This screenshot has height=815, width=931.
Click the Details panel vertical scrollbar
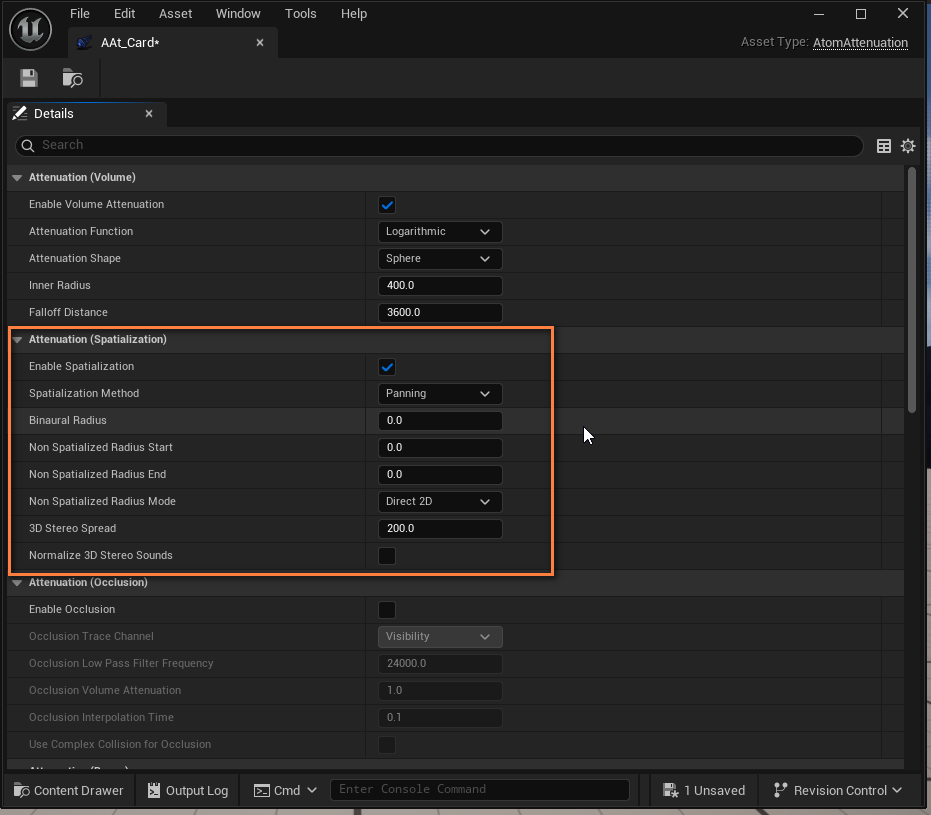tap(912, 290)
